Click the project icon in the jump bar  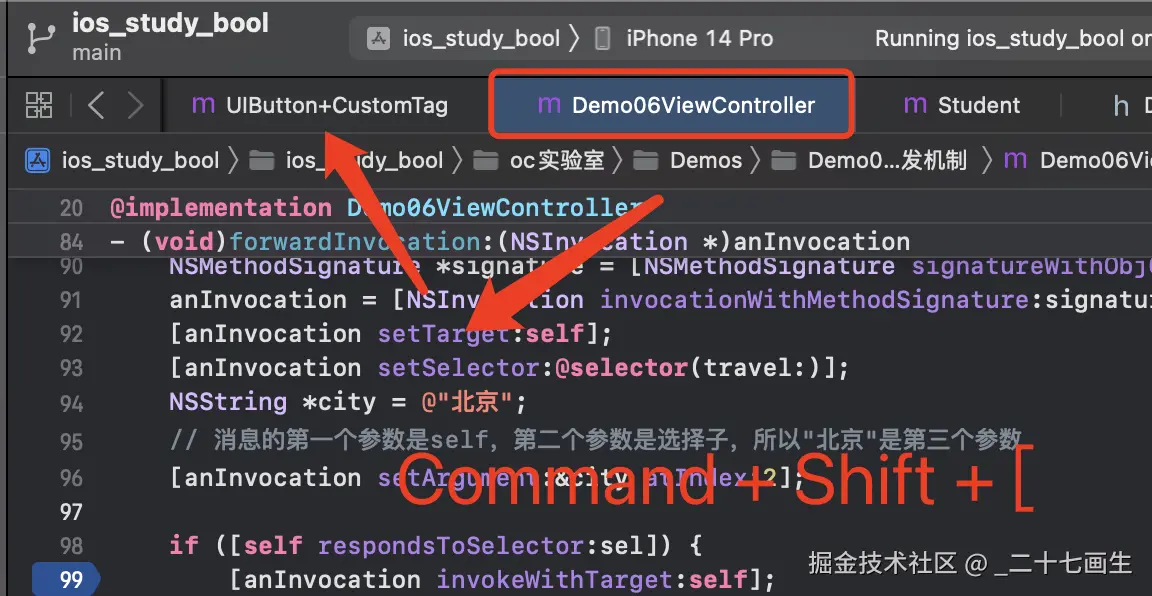click(37, 160)
